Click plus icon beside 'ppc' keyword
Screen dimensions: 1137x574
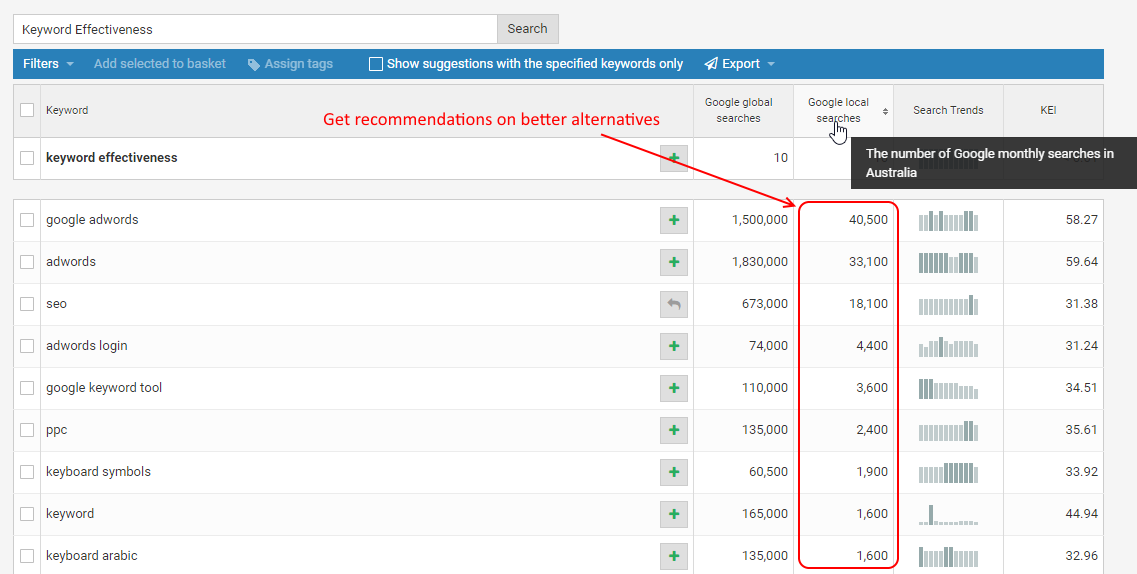pyautogui.click(x=673, y=430)
